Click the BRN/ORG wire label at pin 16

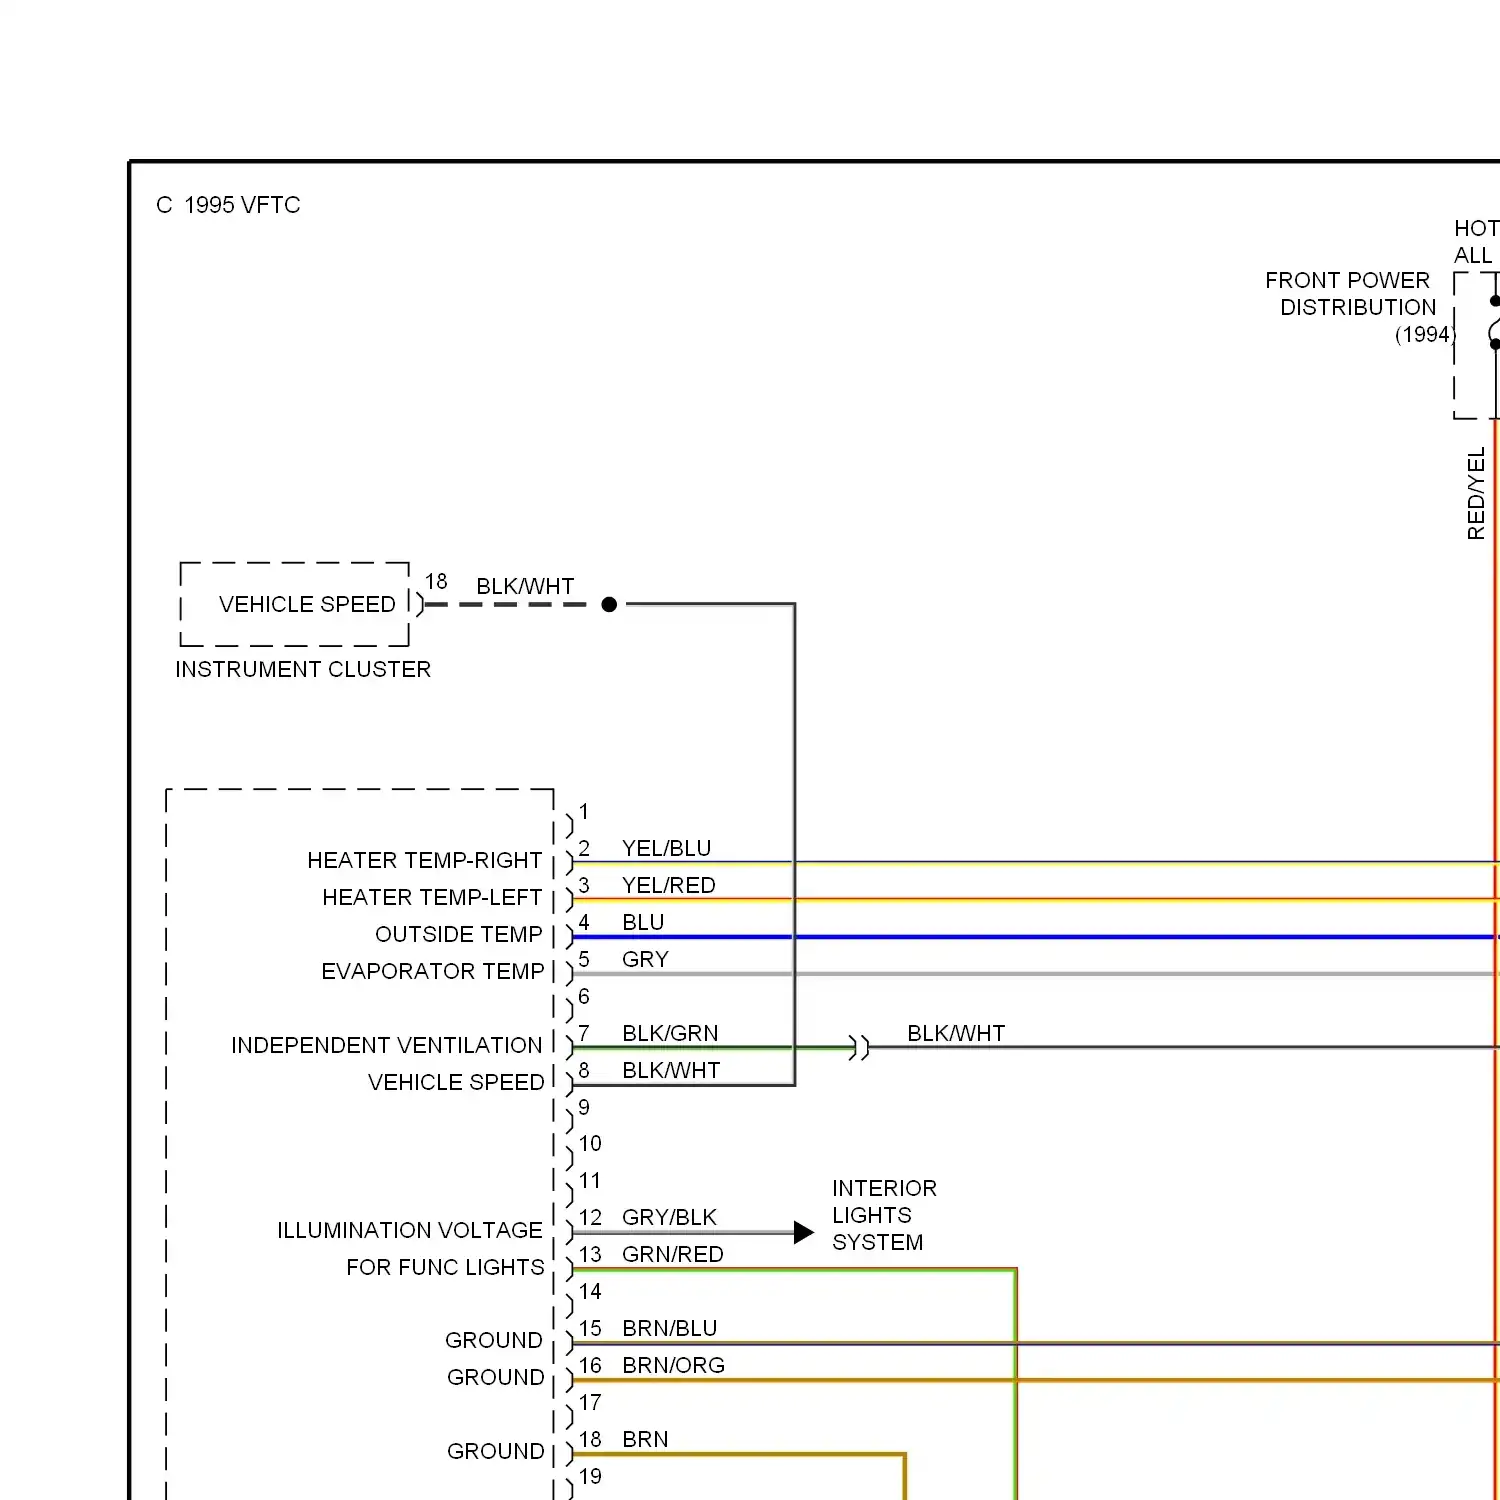(x=674, y=1365)
